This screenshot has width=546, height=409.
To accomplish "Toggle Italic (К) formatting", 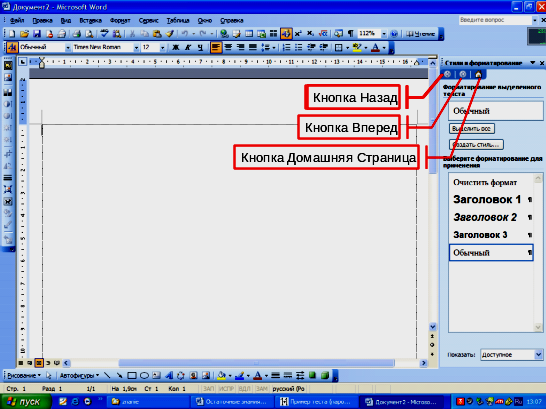I will [x=188, y=47].
